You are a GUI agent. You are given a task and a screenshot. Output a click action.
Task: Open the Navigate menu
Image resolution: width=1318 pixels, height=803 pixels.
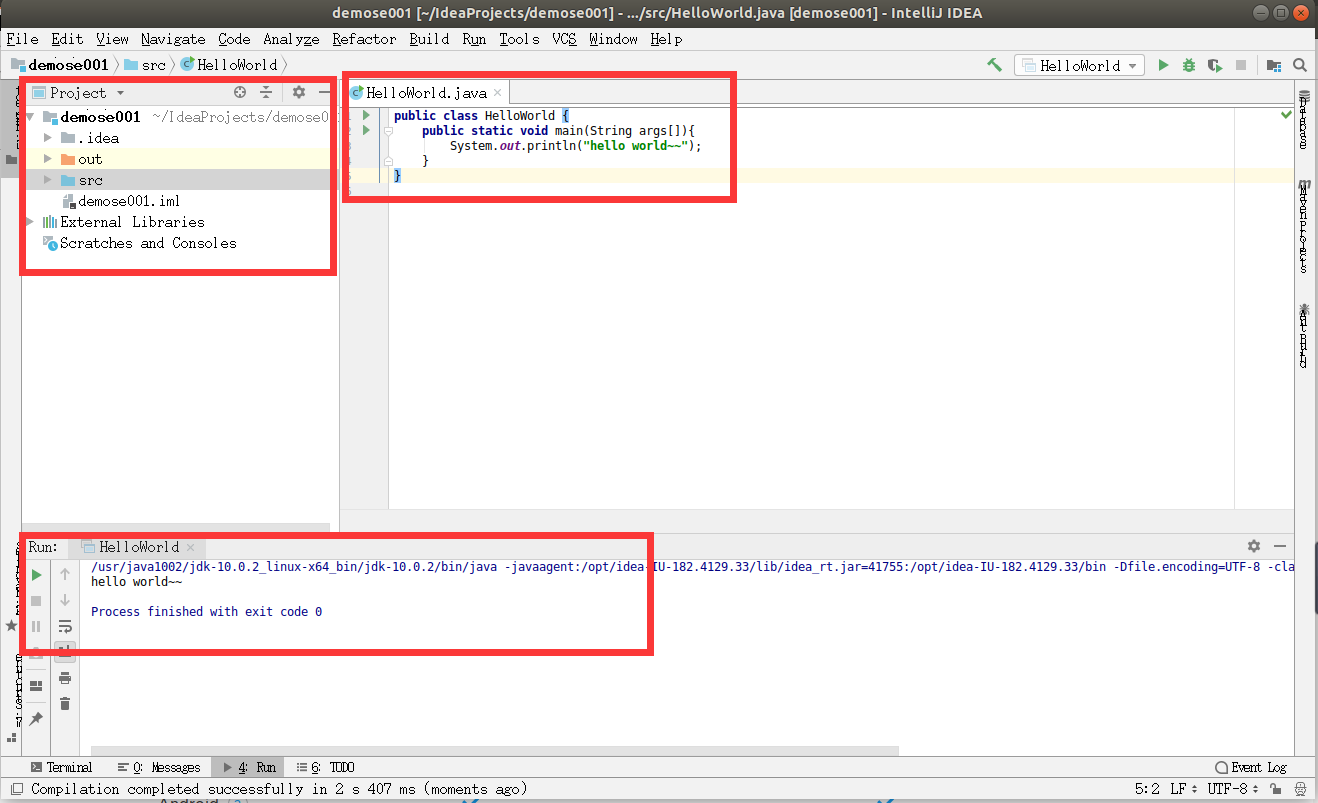coord(173,39)
